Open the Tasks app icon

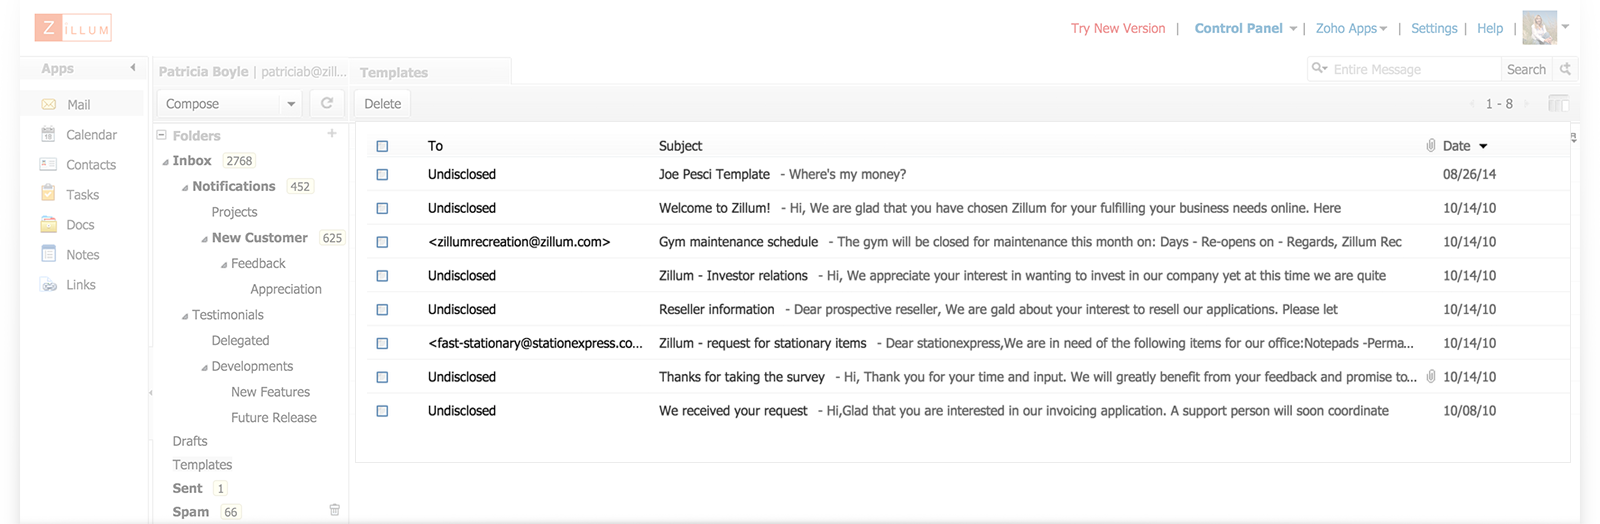pyautogui.click(x=48, y=194)
